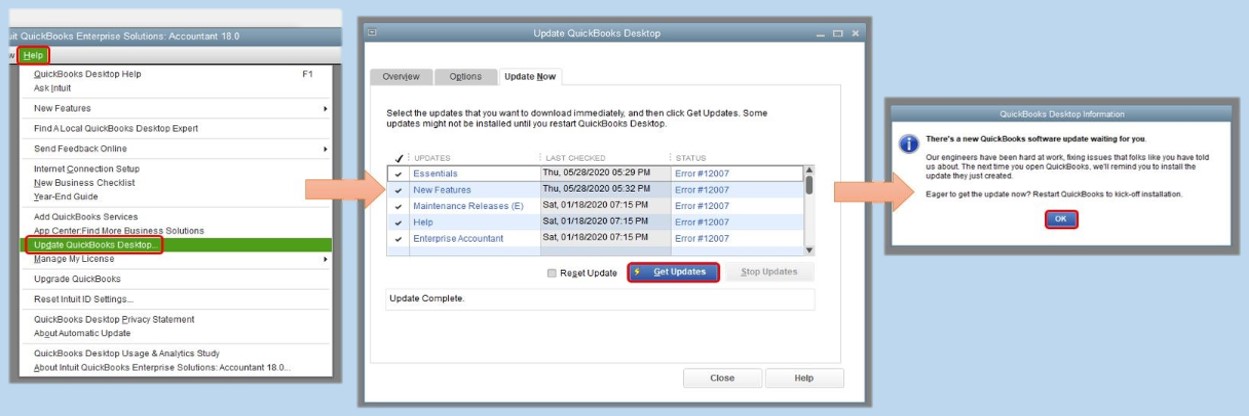Viewport: 1249px width, 416px height.
Task: Click Upgrade QuickBooks menu entry
Action: pyautogui.click(x=175, y=279)
